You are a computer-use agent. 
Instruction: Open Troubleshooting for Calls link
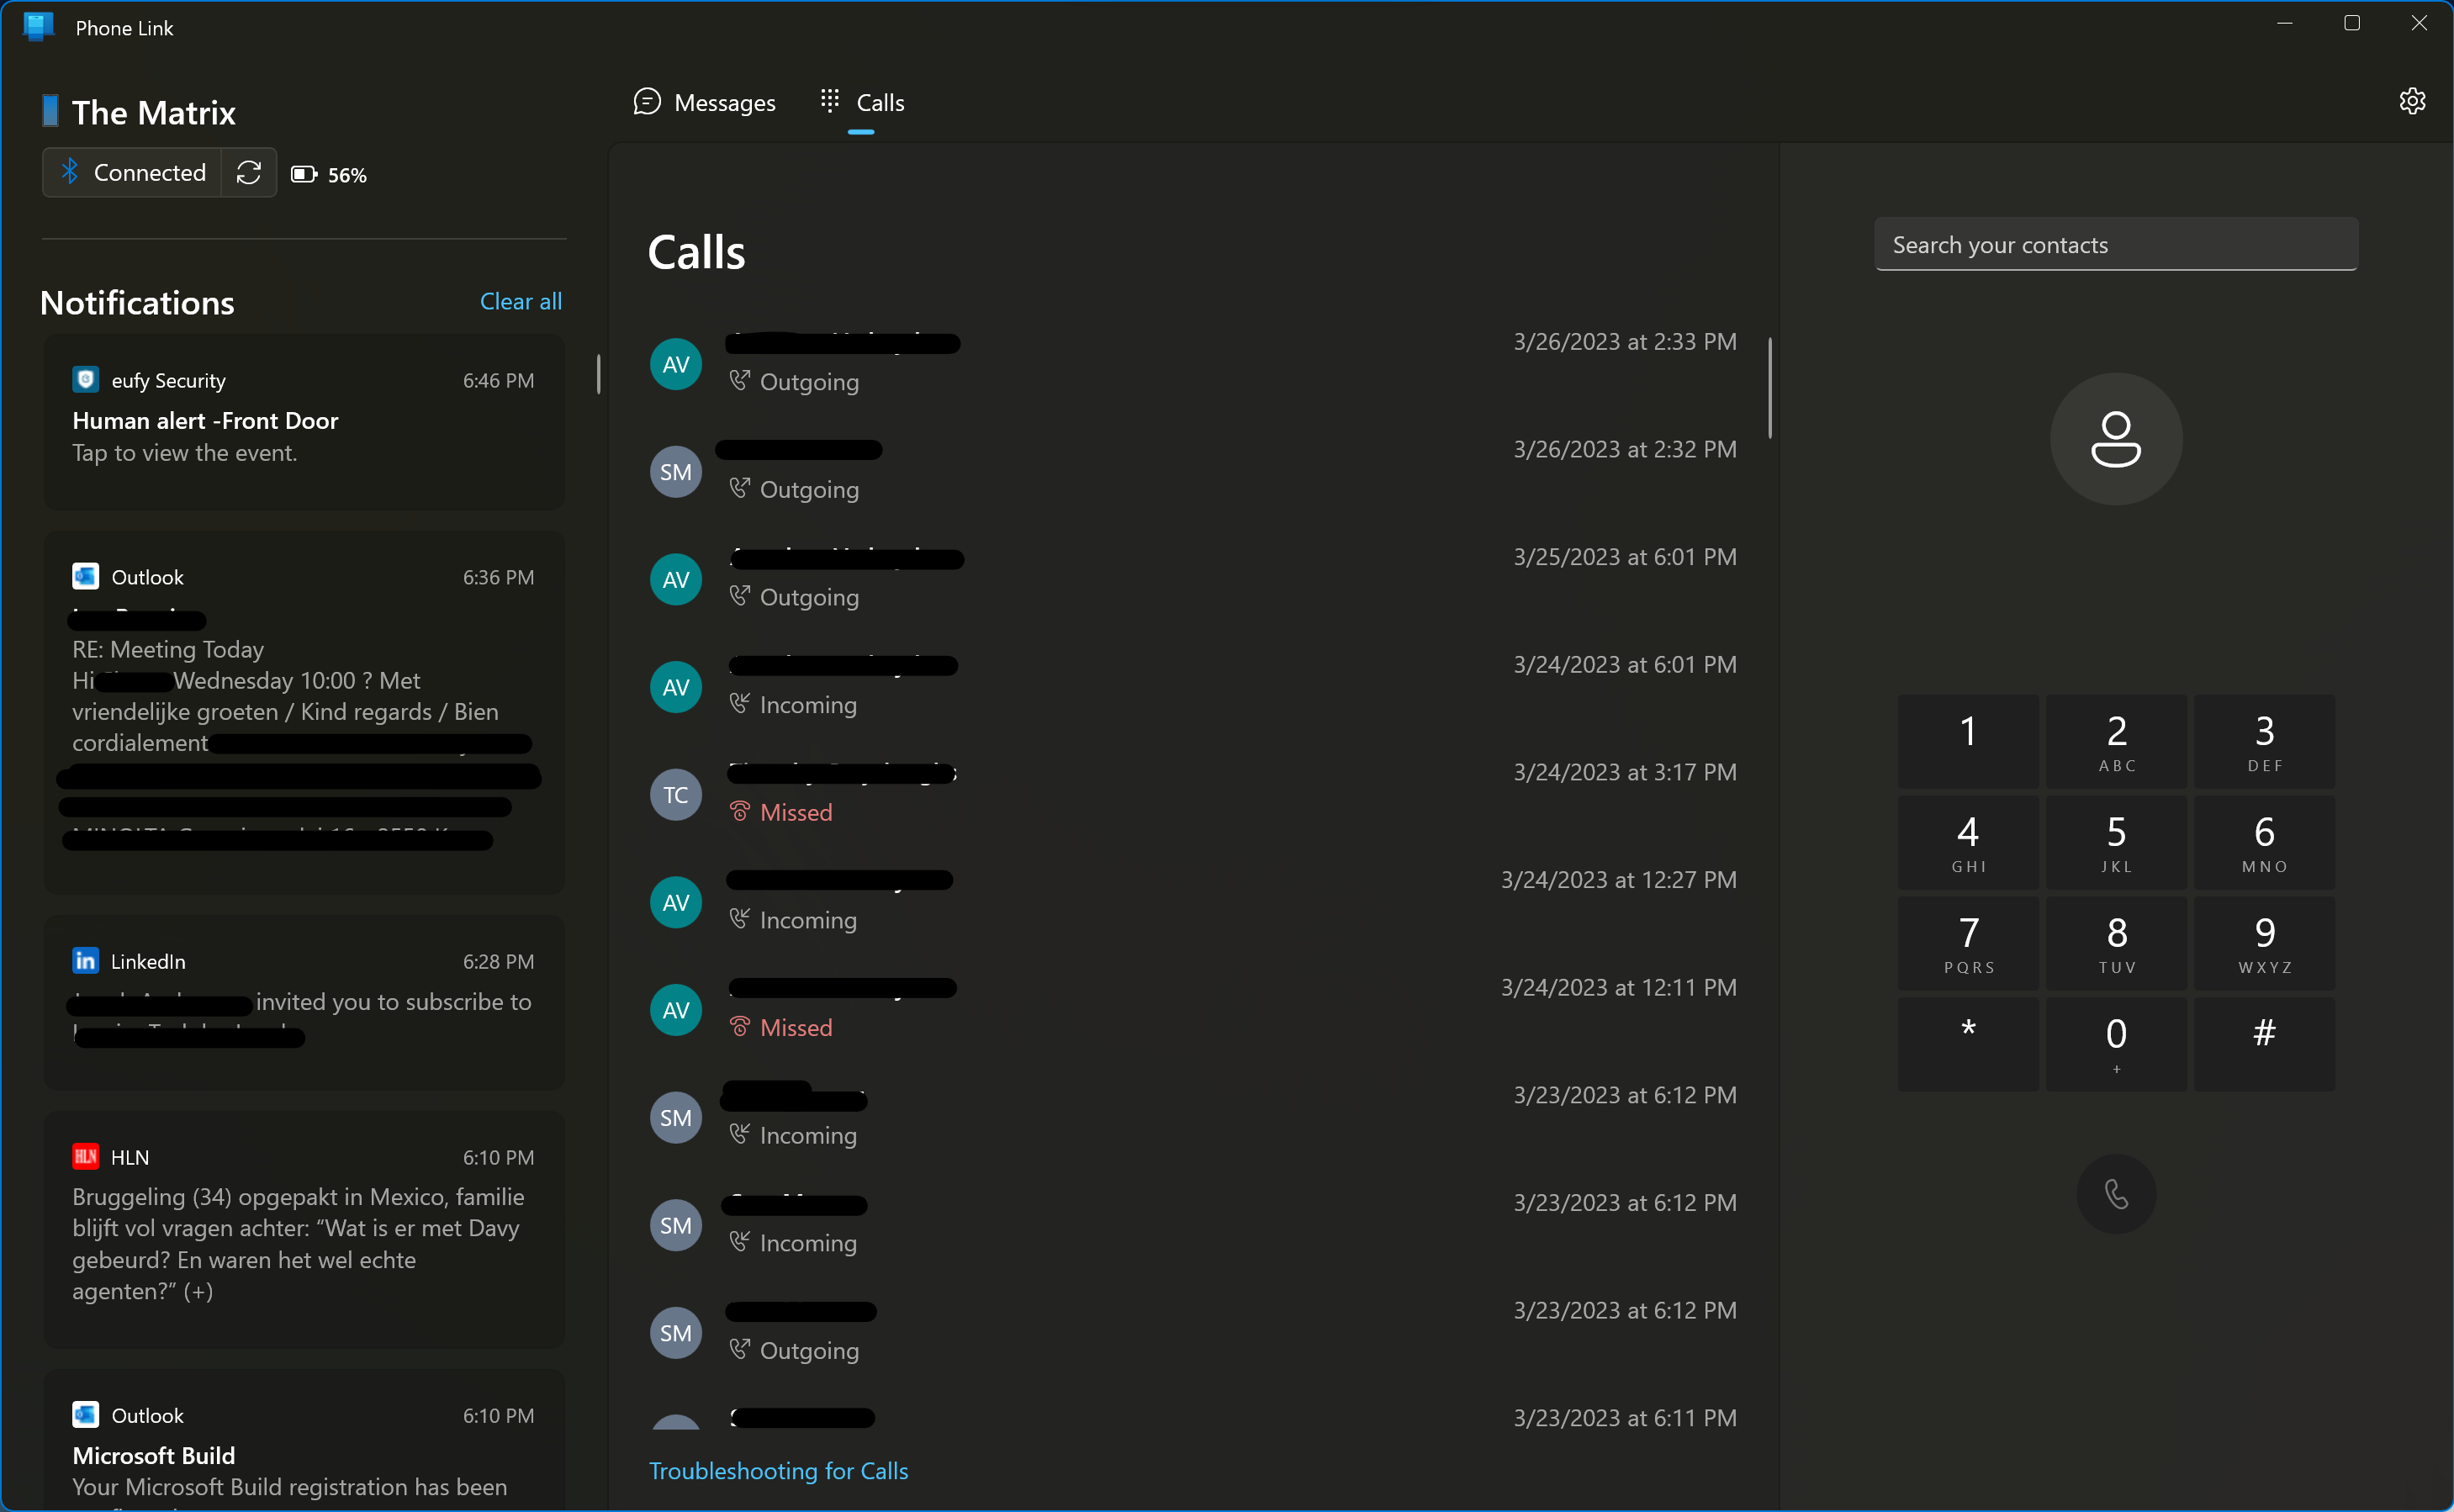coord(778,1470)
